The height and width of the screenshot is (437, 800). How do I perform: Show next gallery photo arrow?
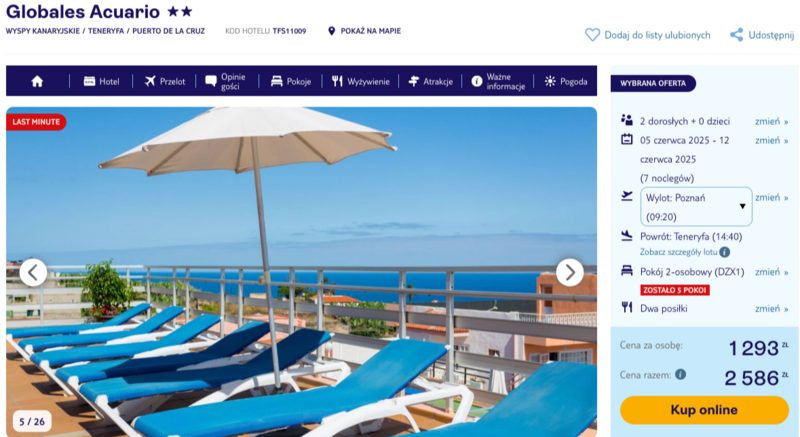569,272
